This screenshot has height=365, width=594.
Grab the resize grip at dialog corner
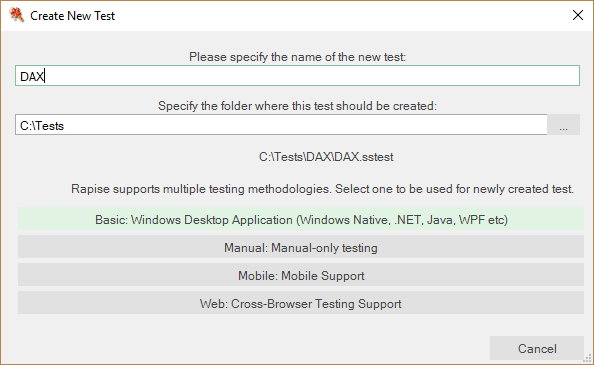pos(588,358)
